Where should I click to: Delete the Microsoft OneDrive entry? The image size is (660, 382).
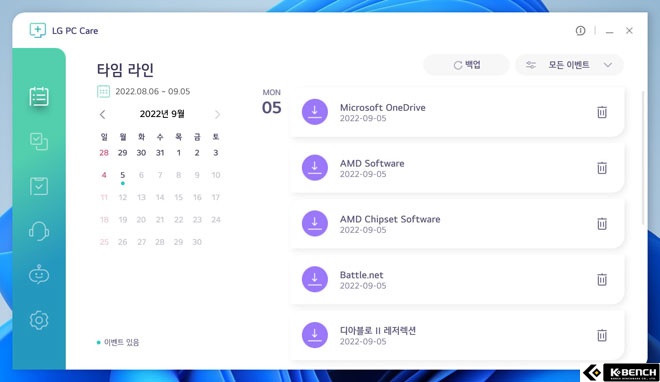point(602,112)
